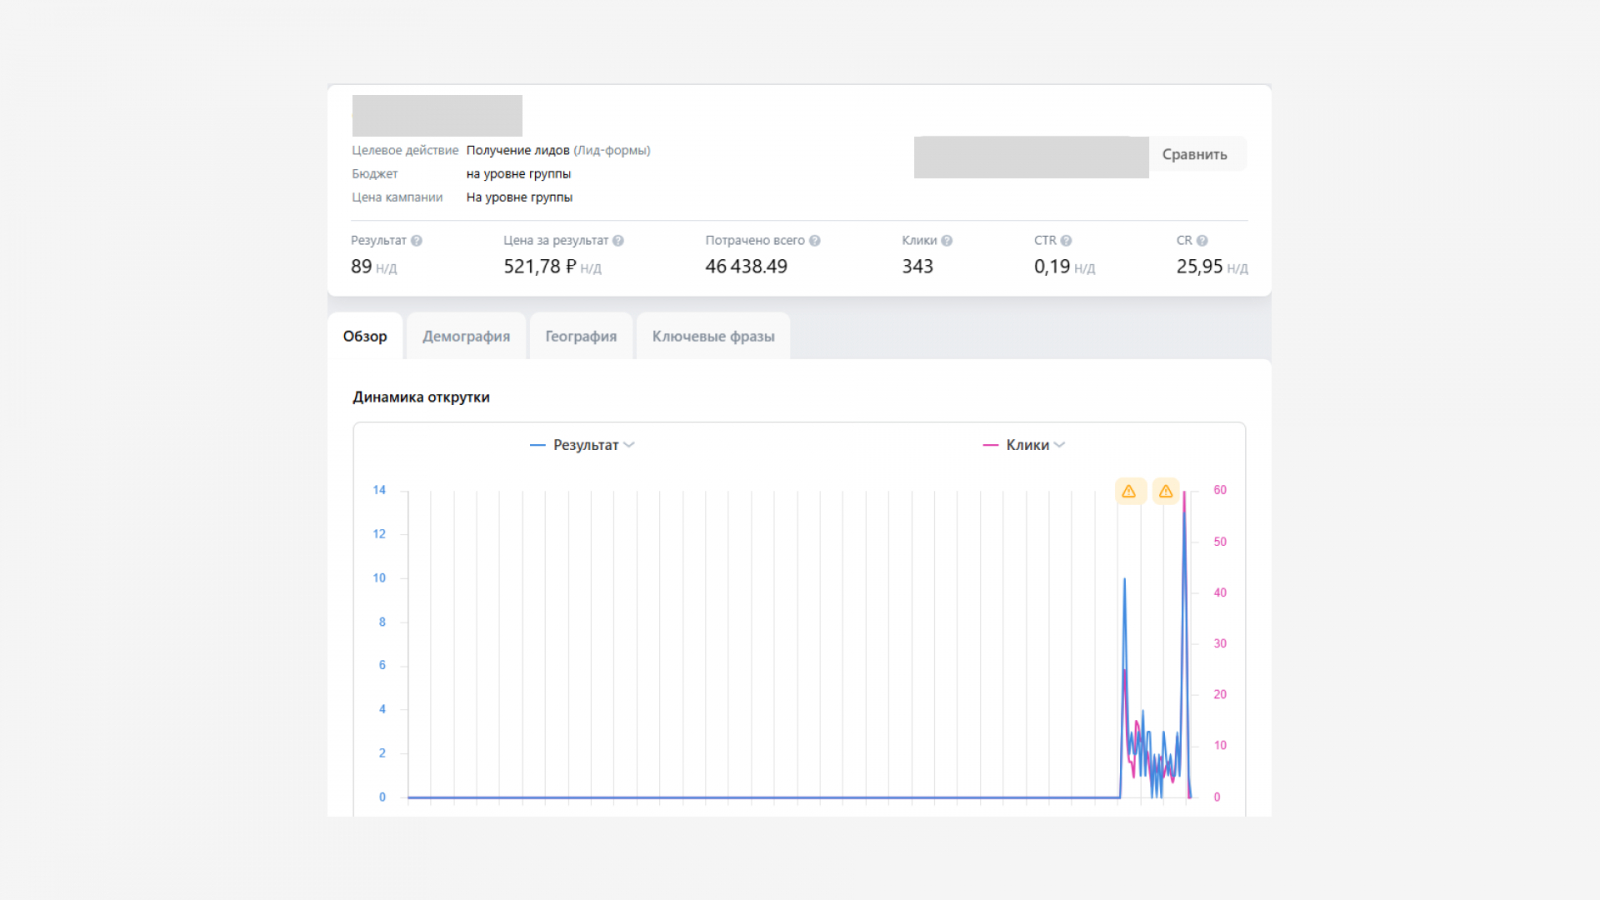Click the Результат value 89
This screenshot has width=1600, height=900.
(361, 267)
